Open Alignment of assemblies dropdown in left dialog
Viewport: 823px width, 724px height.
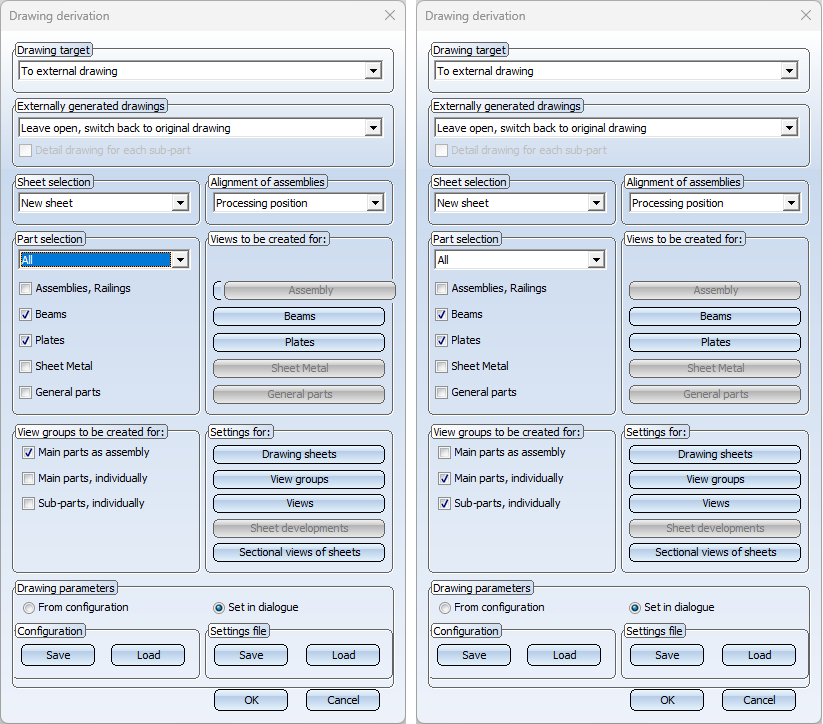(x=375, y=203)
